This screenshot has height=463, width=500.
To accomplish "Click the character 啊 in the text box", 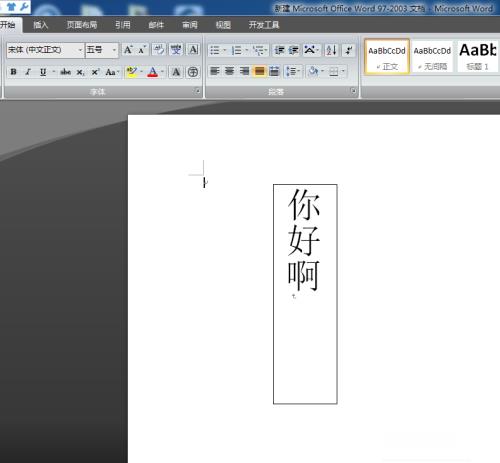I will 304,276.
